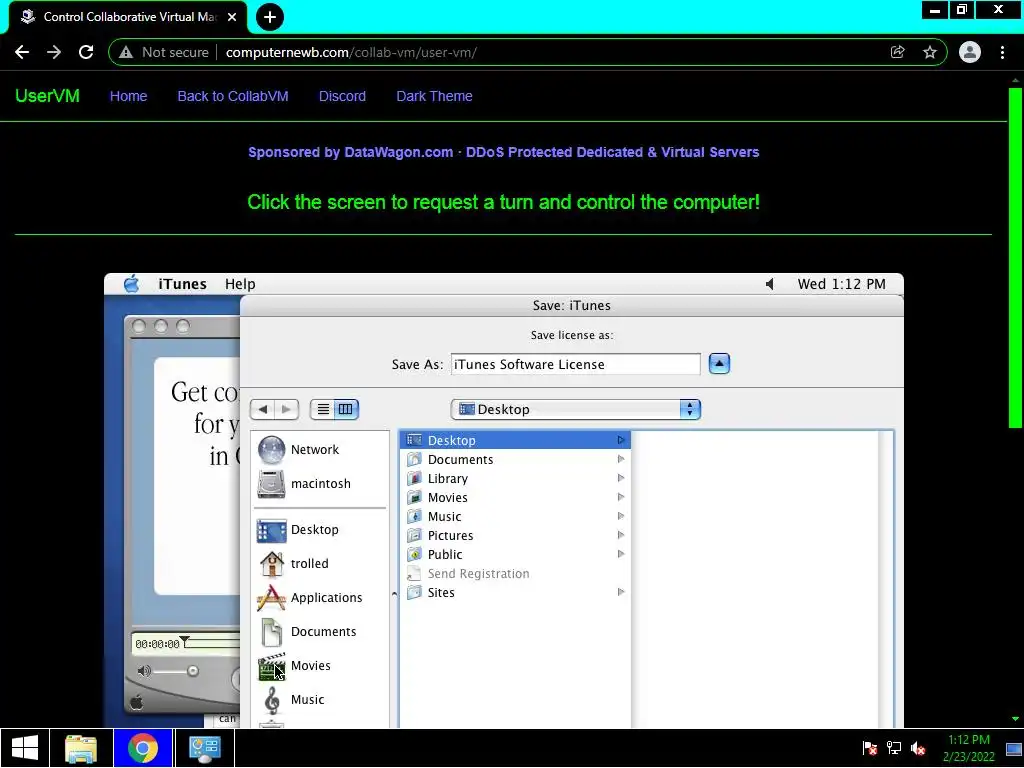
Task: Click the browser forward arrow
Action: point(54,52)
